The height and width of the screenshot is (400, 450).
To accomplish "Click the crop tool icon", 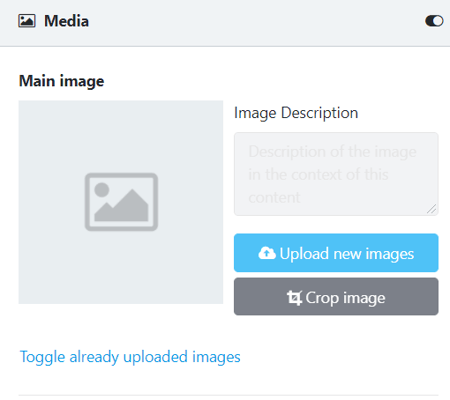I will (294, 298).
